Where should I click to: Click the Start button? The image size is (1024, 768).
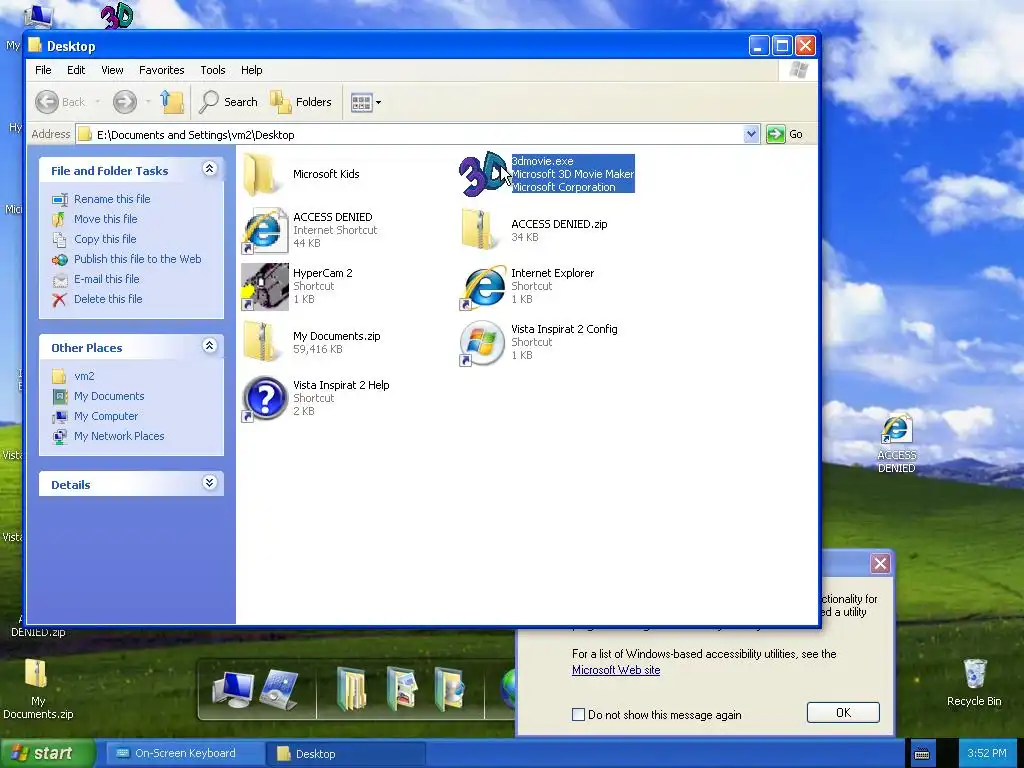[47, 754]
